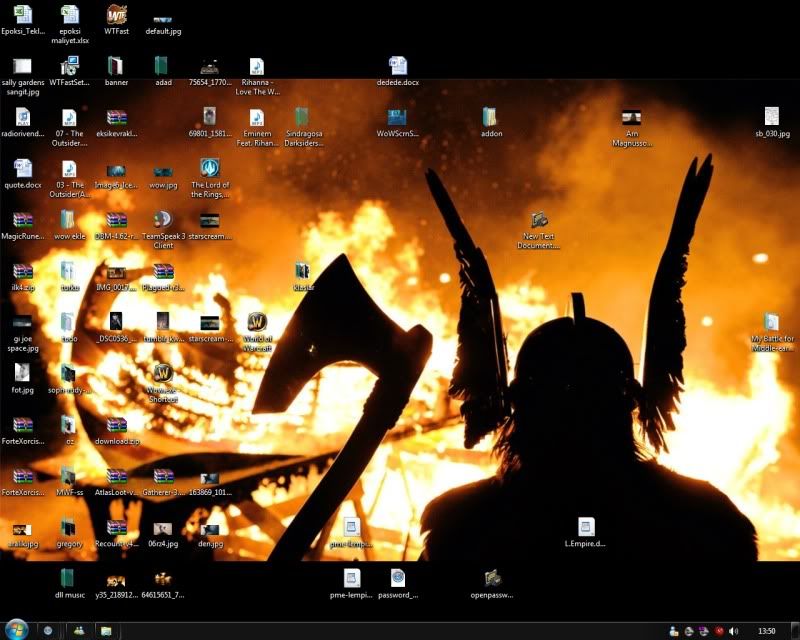Open the dll music folder
Viewport: 800px width, 640px height.
point(67,578)
